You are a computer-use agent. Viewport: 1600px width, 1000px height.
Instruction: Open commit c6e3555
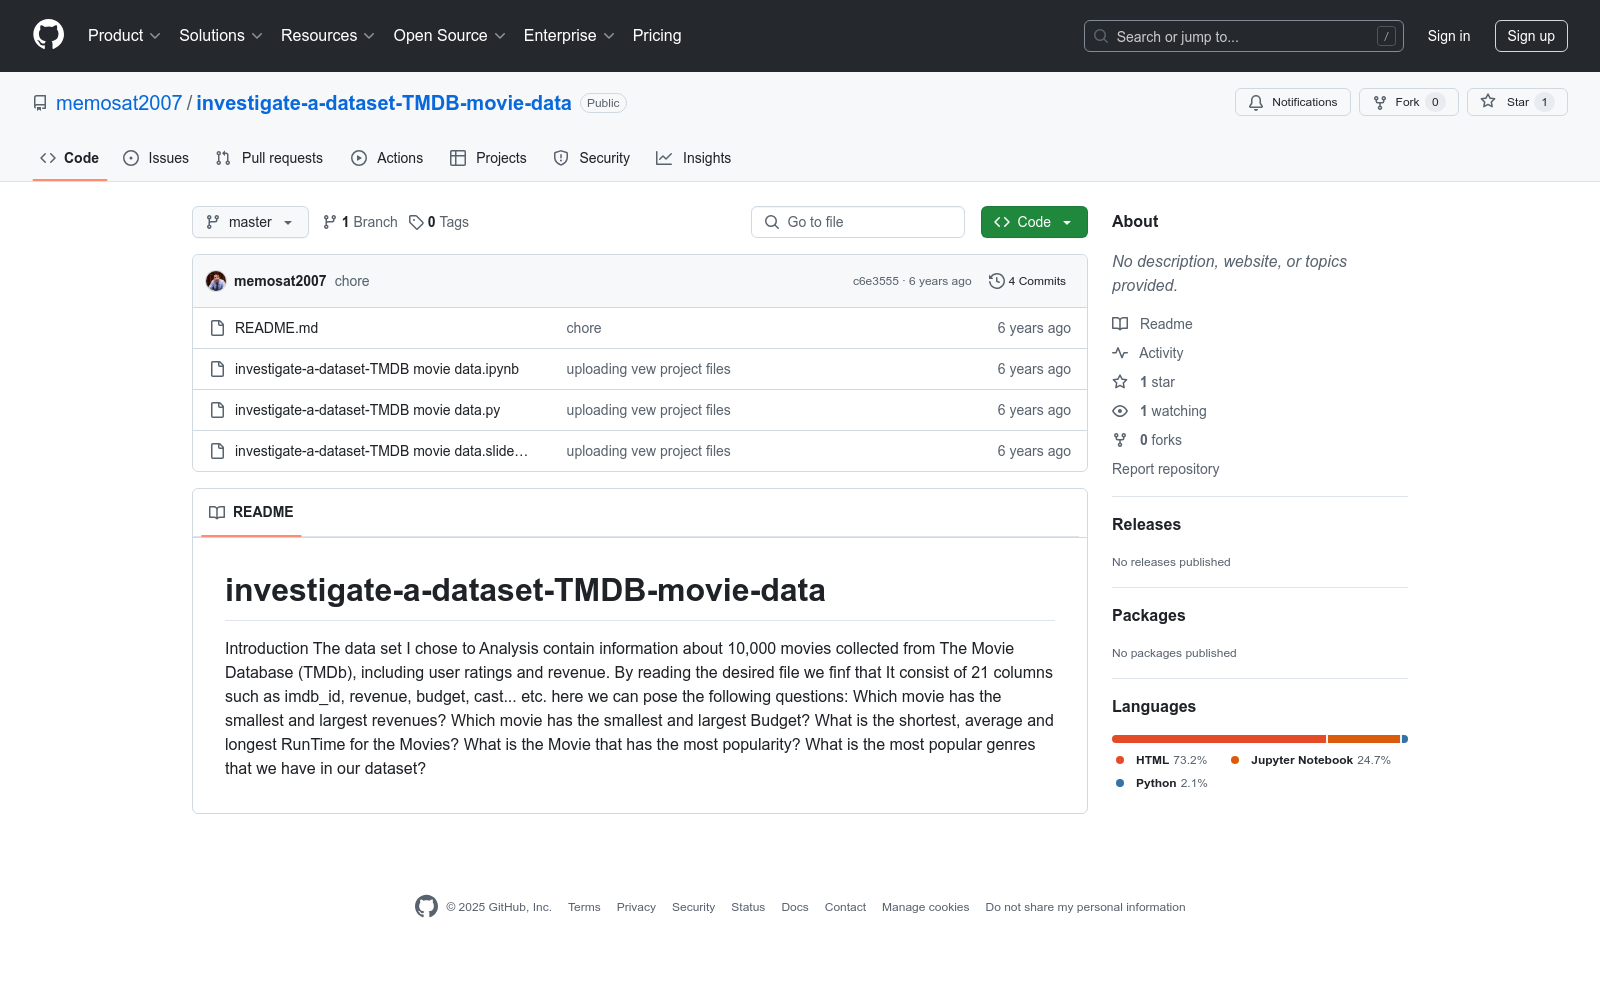pos(876,281)
